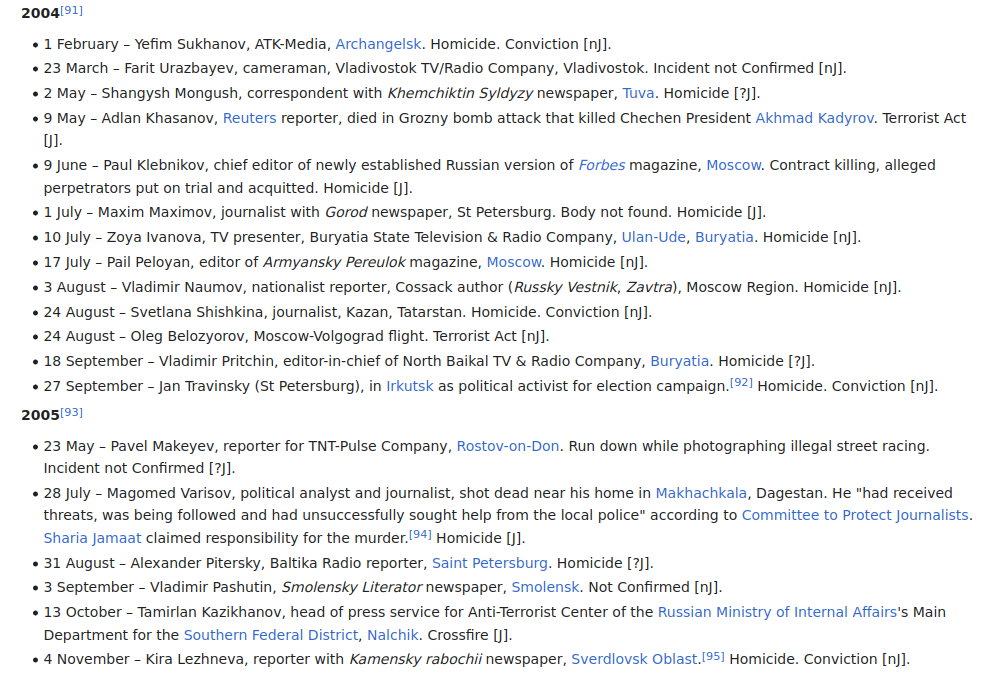Click the name Shangysh Mongush

point(170,93)
